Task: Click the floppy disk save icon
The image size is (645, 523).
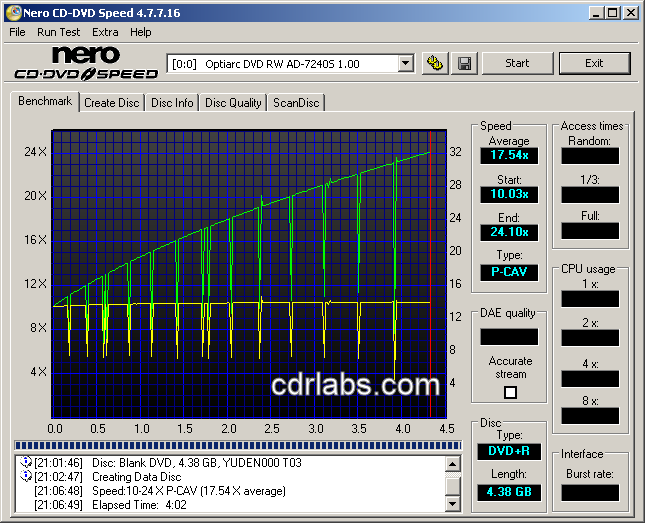Action: [x=465, y=63]
